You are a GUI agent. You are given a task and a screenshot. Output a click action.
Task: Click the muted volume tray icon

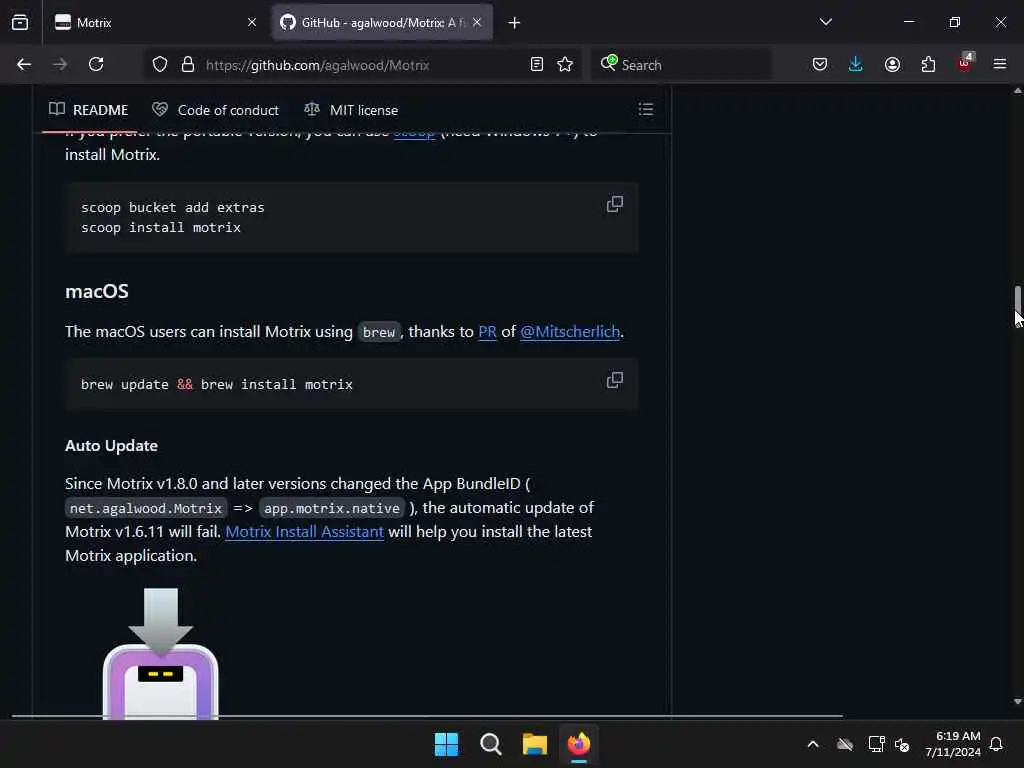coord(902,744)
